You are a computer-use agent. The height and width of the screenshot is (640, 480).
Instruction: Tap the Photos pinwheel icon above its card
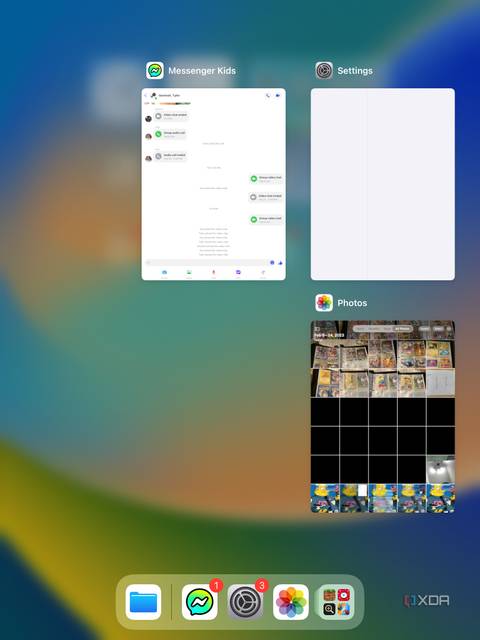324,303
